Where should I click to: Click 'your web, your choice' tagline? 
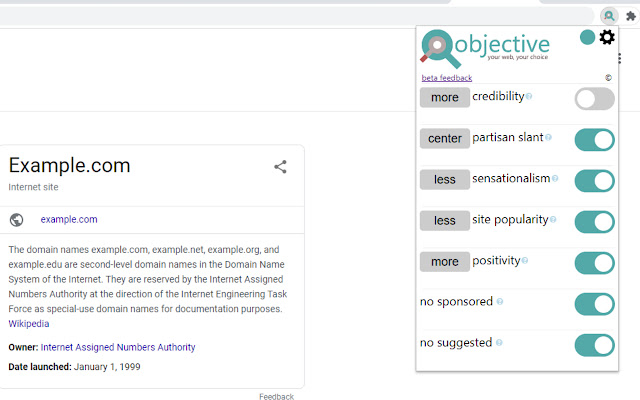518,57
